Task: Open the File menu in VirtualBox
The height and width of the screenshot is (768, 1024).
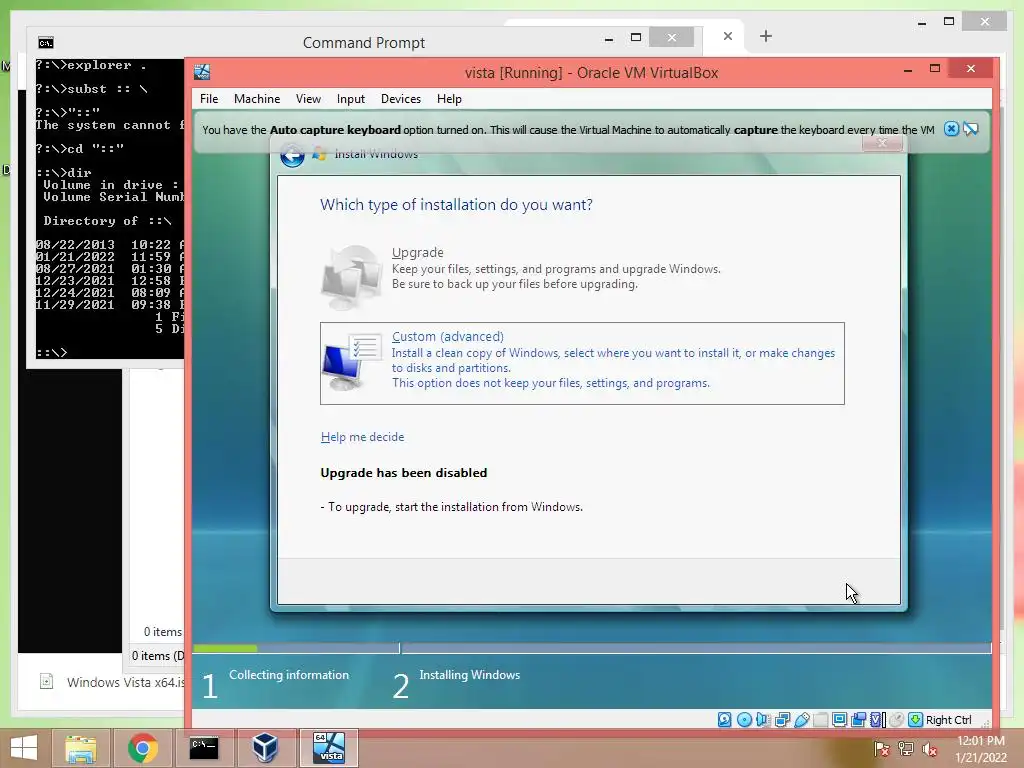Action: [209, 99]
